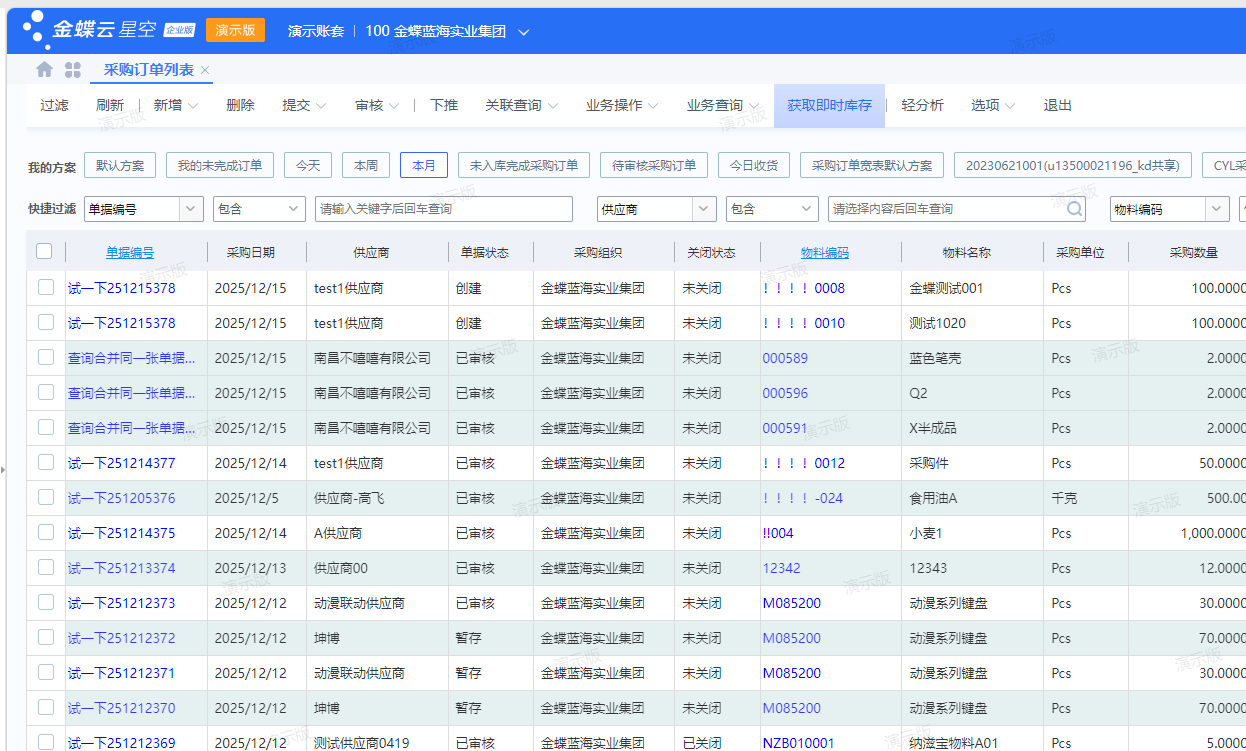The image size is (1246, 751).
Task: Switch to the 采购订单列表 tab
Action: point(149,70)
